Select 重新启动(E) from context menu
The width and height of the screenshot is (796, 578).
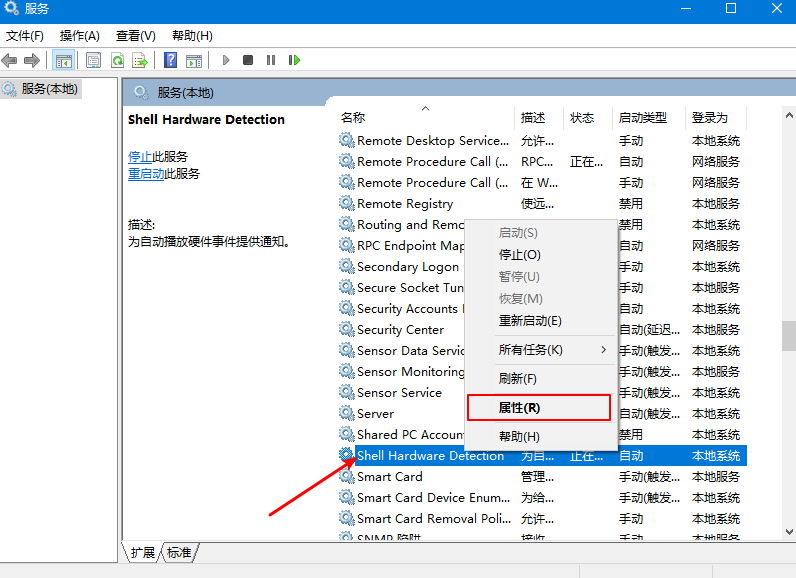point(530,321)
